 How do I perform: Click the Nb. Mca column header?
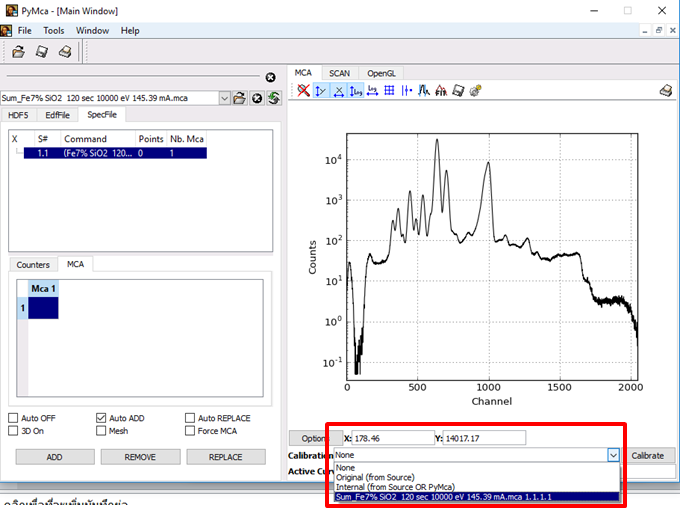[187, 139]
